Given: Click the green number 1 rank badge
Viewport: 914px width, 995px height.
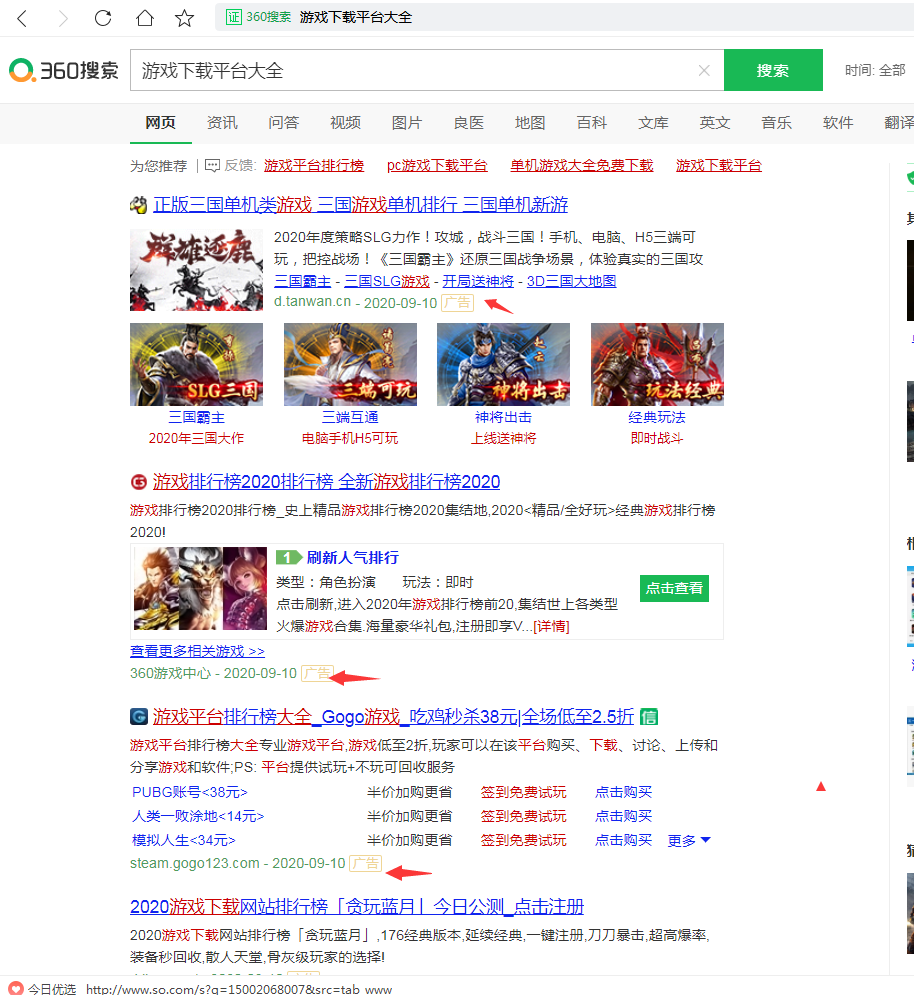Looking at the screenshot, I should click(x=289, y=558).
